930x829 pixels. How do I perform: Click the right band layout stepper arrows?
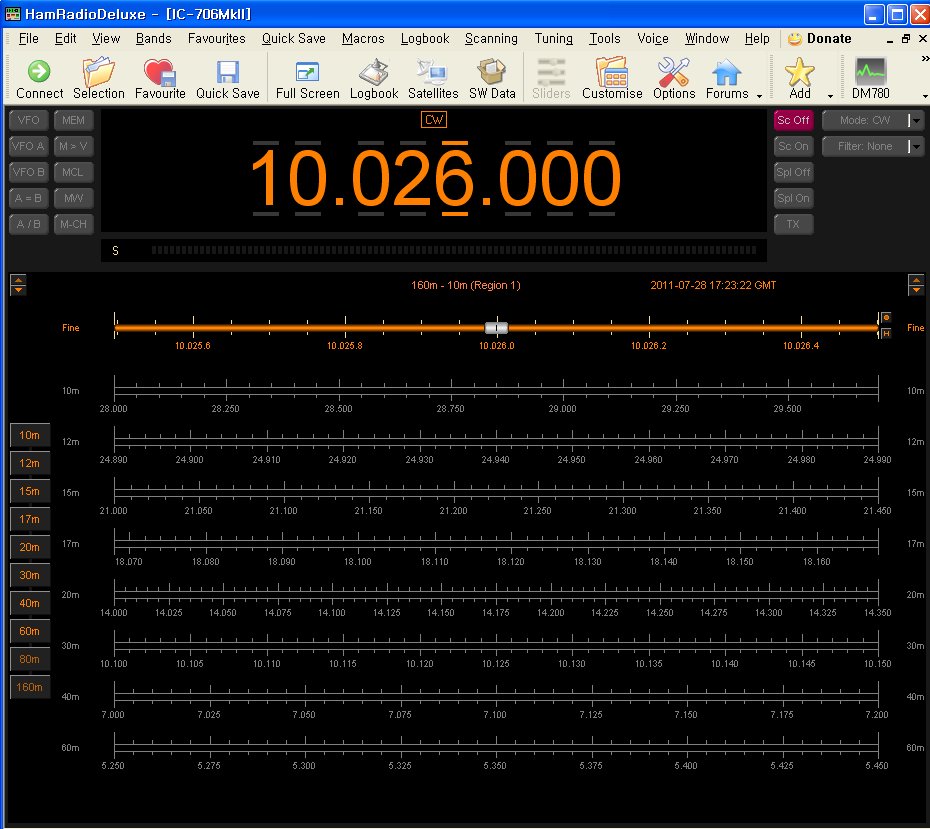click(x=916, y=285)
